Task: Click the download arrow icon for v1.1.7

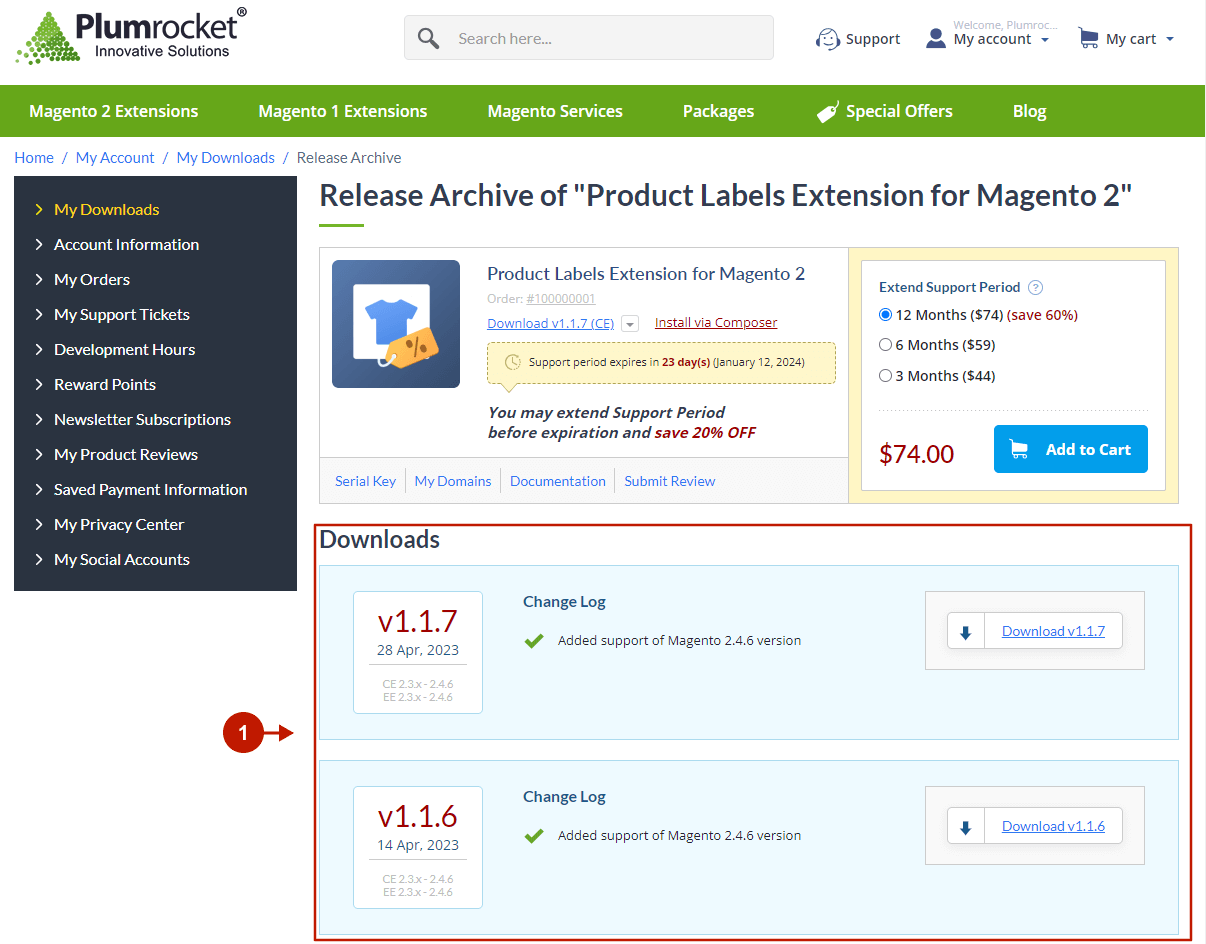Action: [x=966, y=631]
